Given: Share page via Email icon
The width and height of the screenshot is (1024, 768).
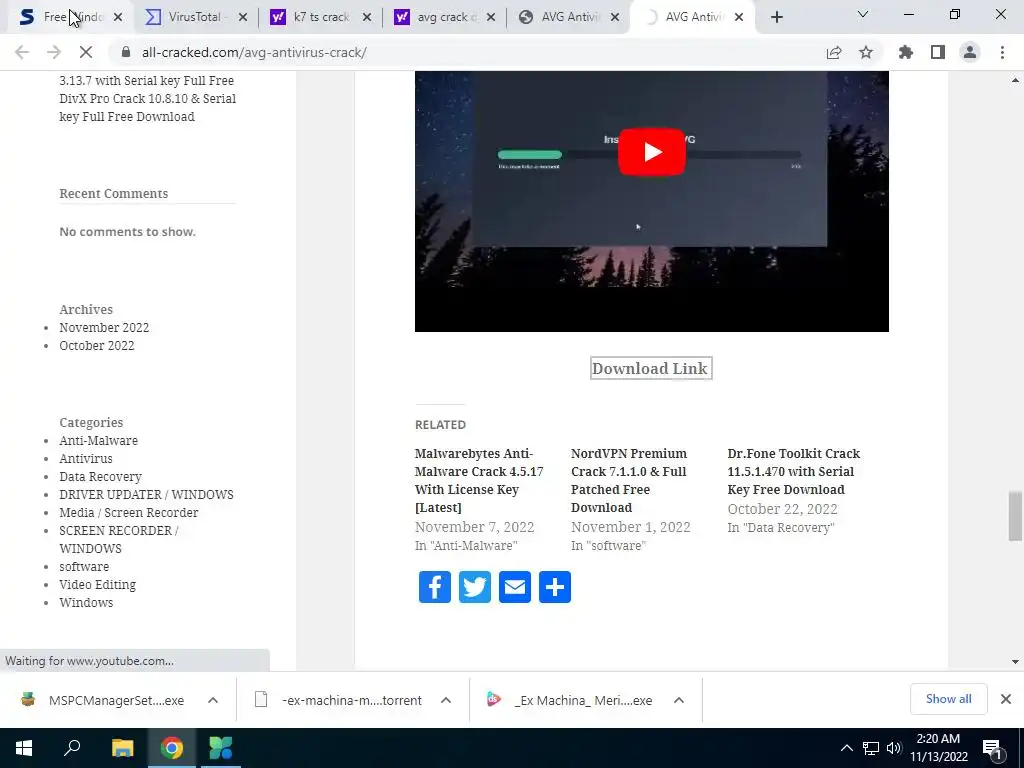Looking at the screenshot, I should click(515, 586).
